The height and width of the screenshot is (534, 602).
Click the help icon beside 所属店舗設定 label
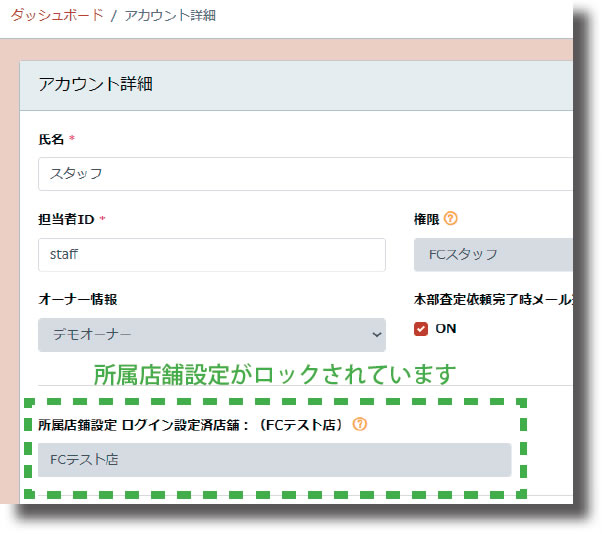pos(360,424)
